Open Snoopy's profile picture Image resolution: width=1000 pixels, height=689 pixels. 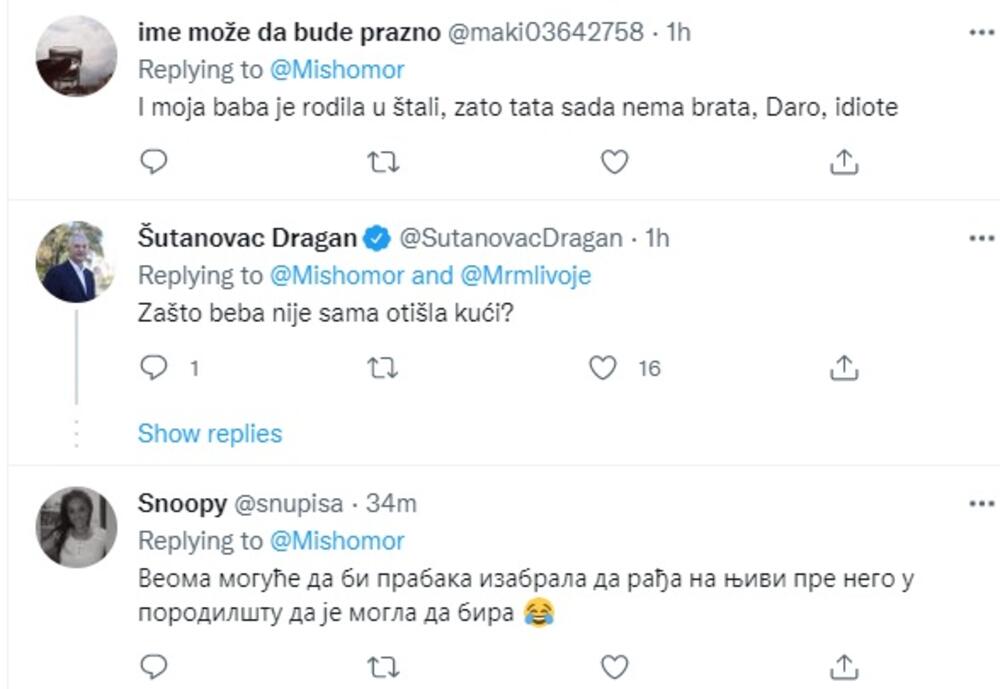click(76, 527)
